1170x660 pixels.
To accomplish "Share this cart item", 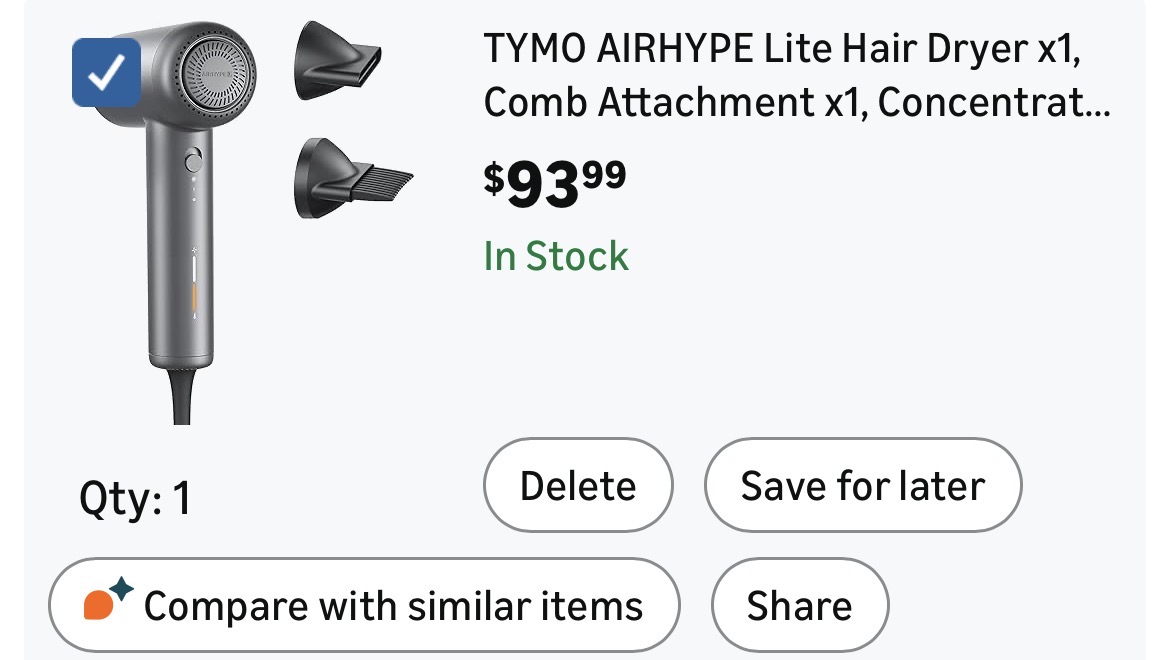I will point(799,606).
